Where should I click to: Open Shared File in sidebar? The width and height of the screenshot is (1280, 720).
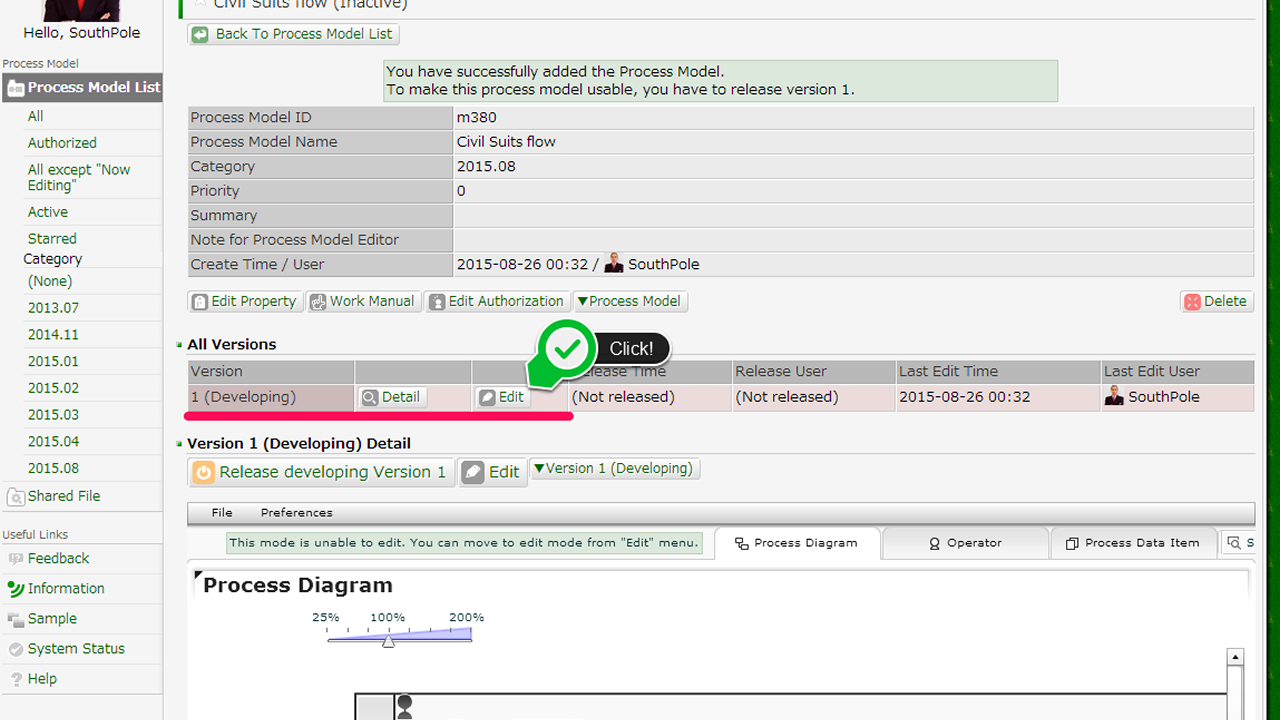pyautogui.click(x=63, y=496)
